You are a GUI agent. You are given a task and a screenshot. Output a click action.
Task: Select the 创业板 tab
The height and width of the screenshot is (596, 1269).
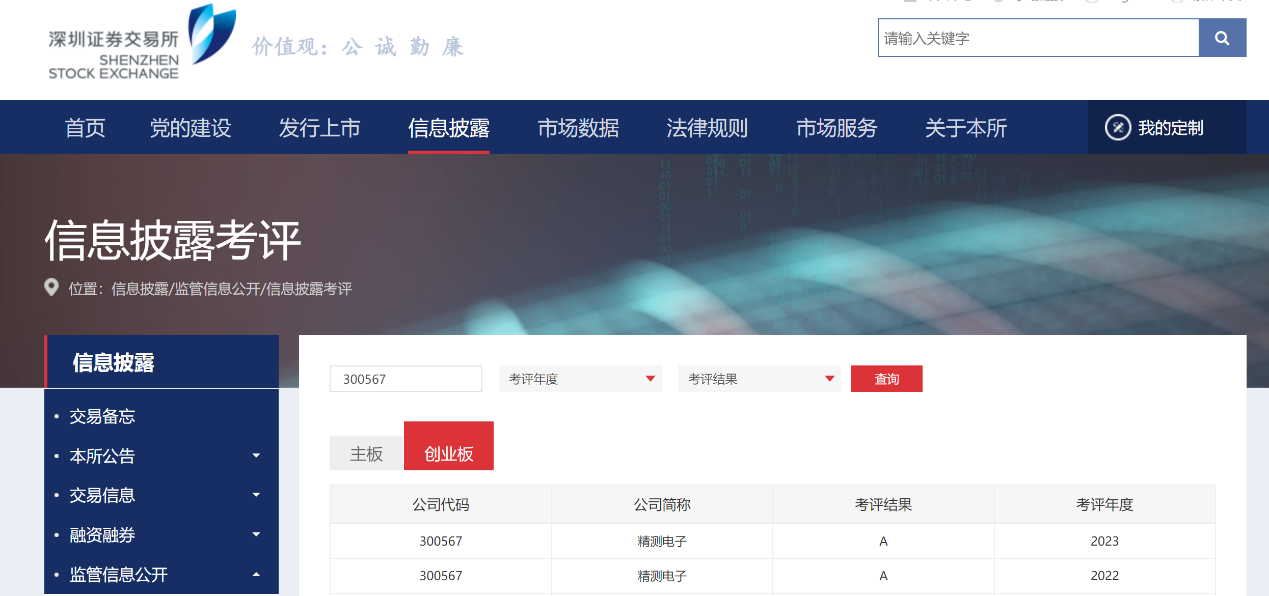[x=448, y=446]
